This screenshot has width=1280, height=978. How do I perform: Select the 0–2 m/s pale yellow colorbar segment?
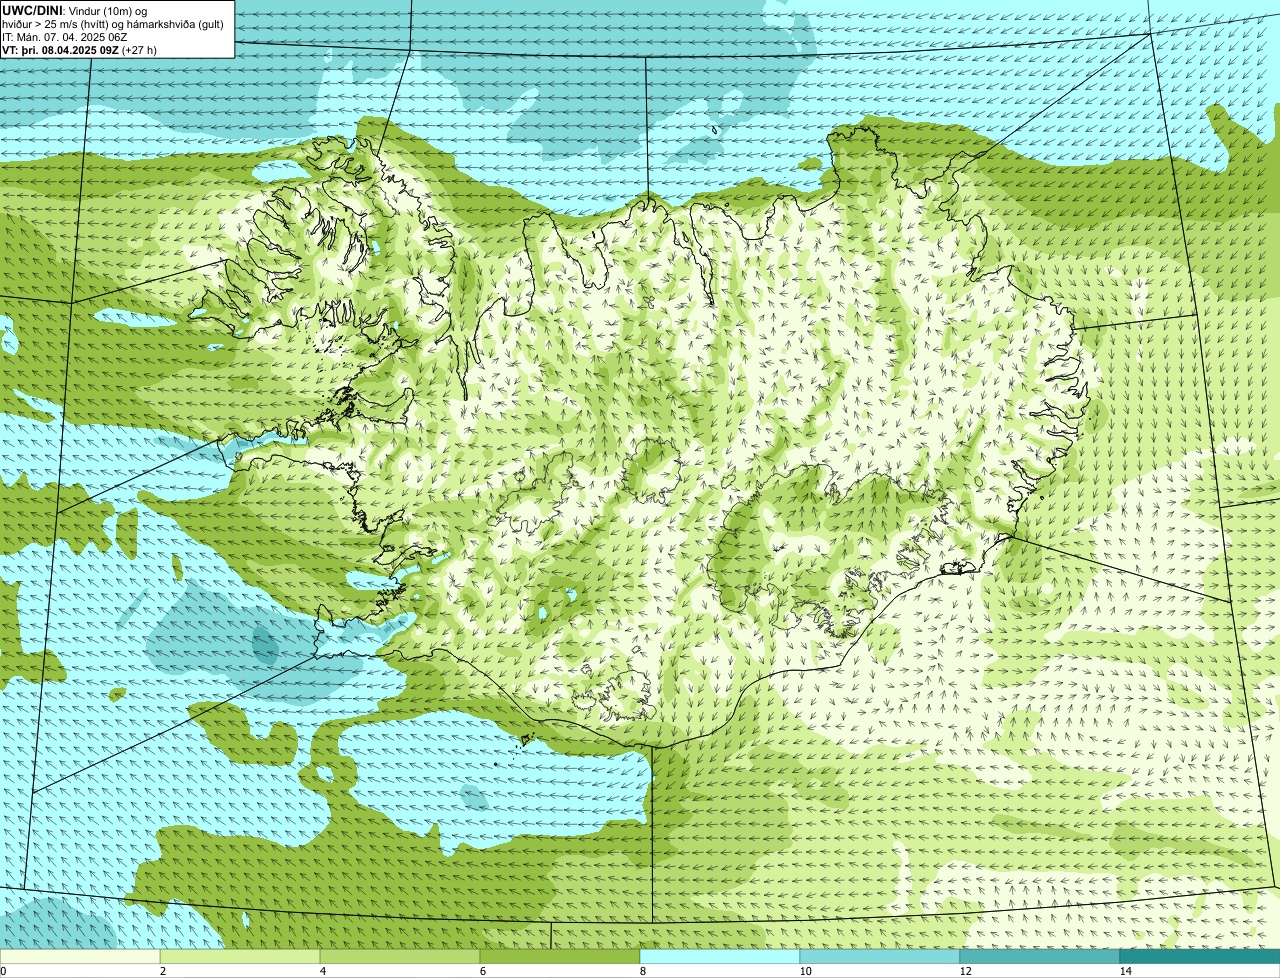pyautogui.click(x=80, y=956)
